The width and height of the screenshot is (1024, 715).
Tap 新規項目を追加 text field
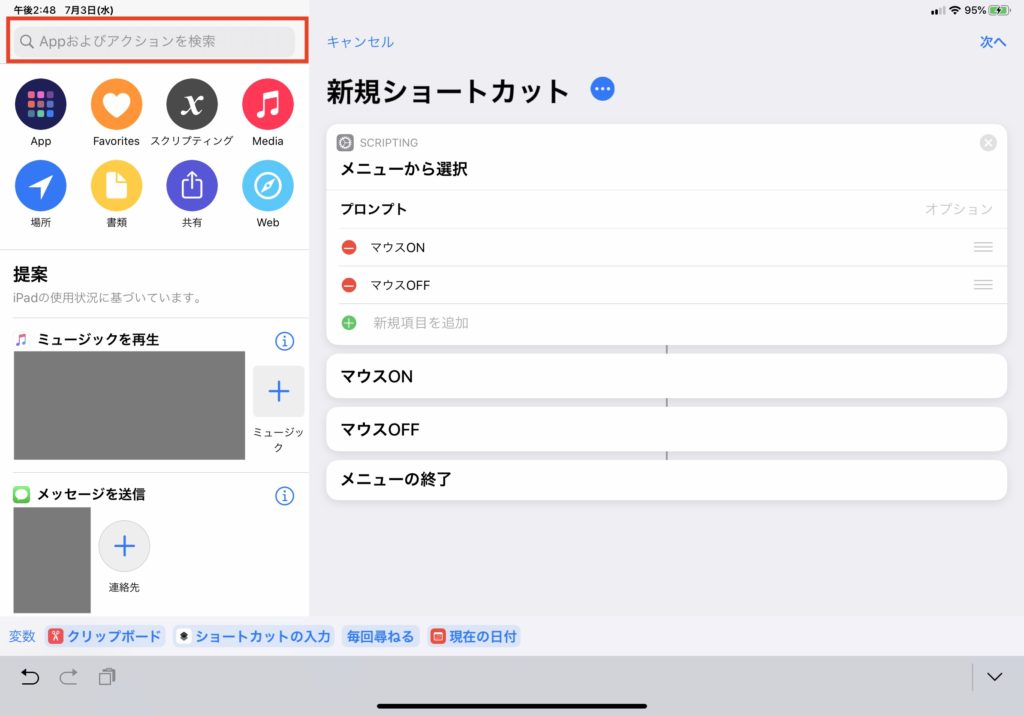pyautogui.click(x=421, y=323)
